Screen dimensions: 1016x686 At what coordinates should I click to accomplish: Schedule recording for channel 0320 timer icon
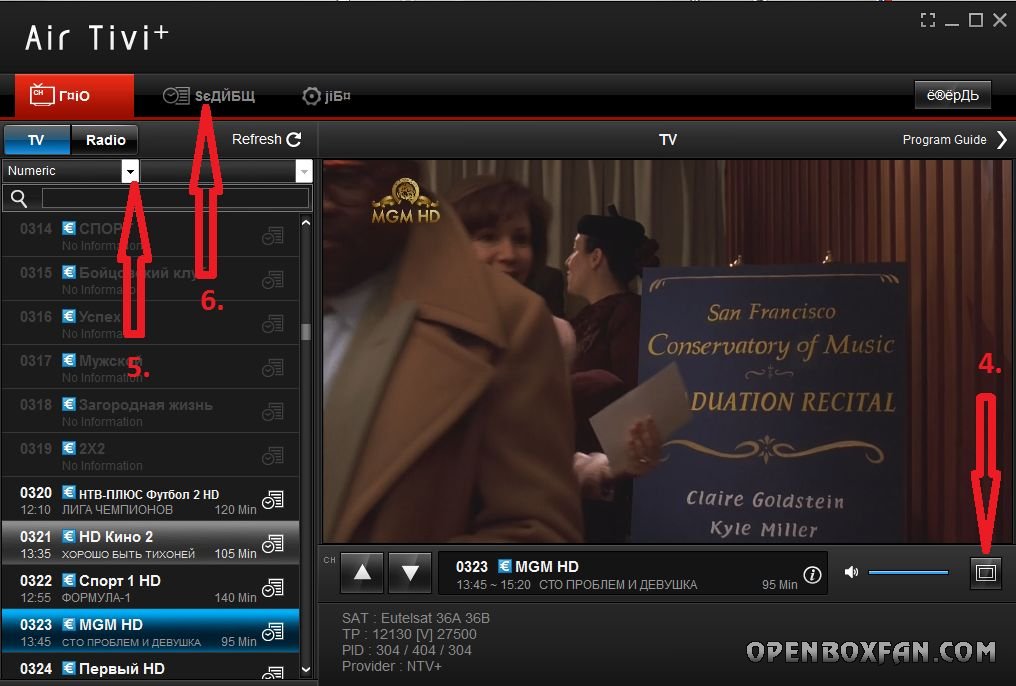[x=273, y=500]
